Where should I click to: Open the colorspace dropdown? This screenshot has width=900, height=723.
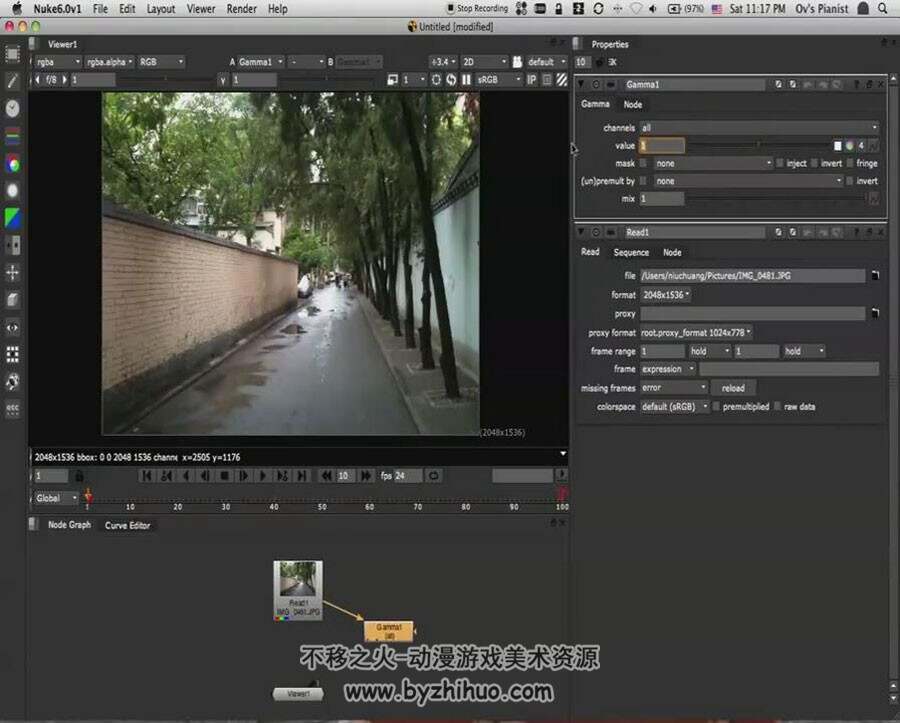pos(674,406)
